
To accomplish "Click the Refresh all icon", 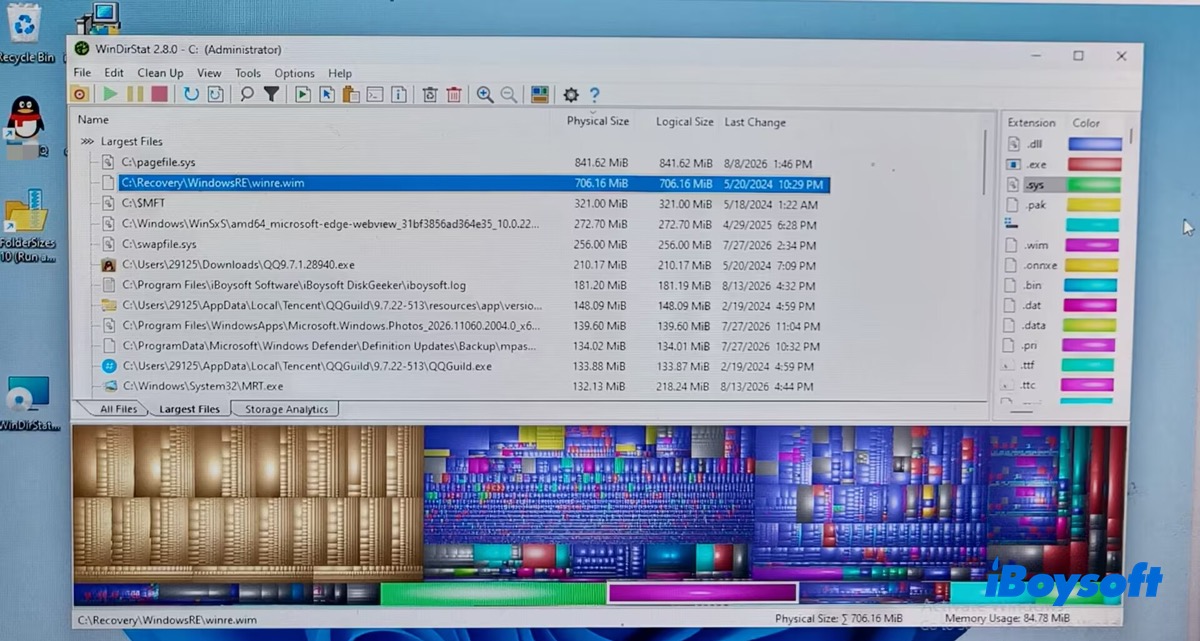I will pos(191,94).
